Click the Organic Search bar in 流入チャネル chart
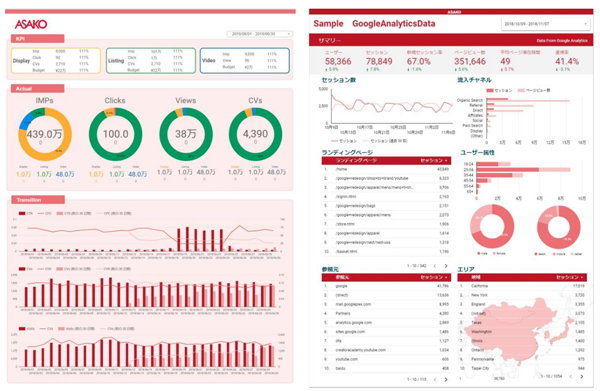Screen dimensions: 600x391 [x=528, y=100]
